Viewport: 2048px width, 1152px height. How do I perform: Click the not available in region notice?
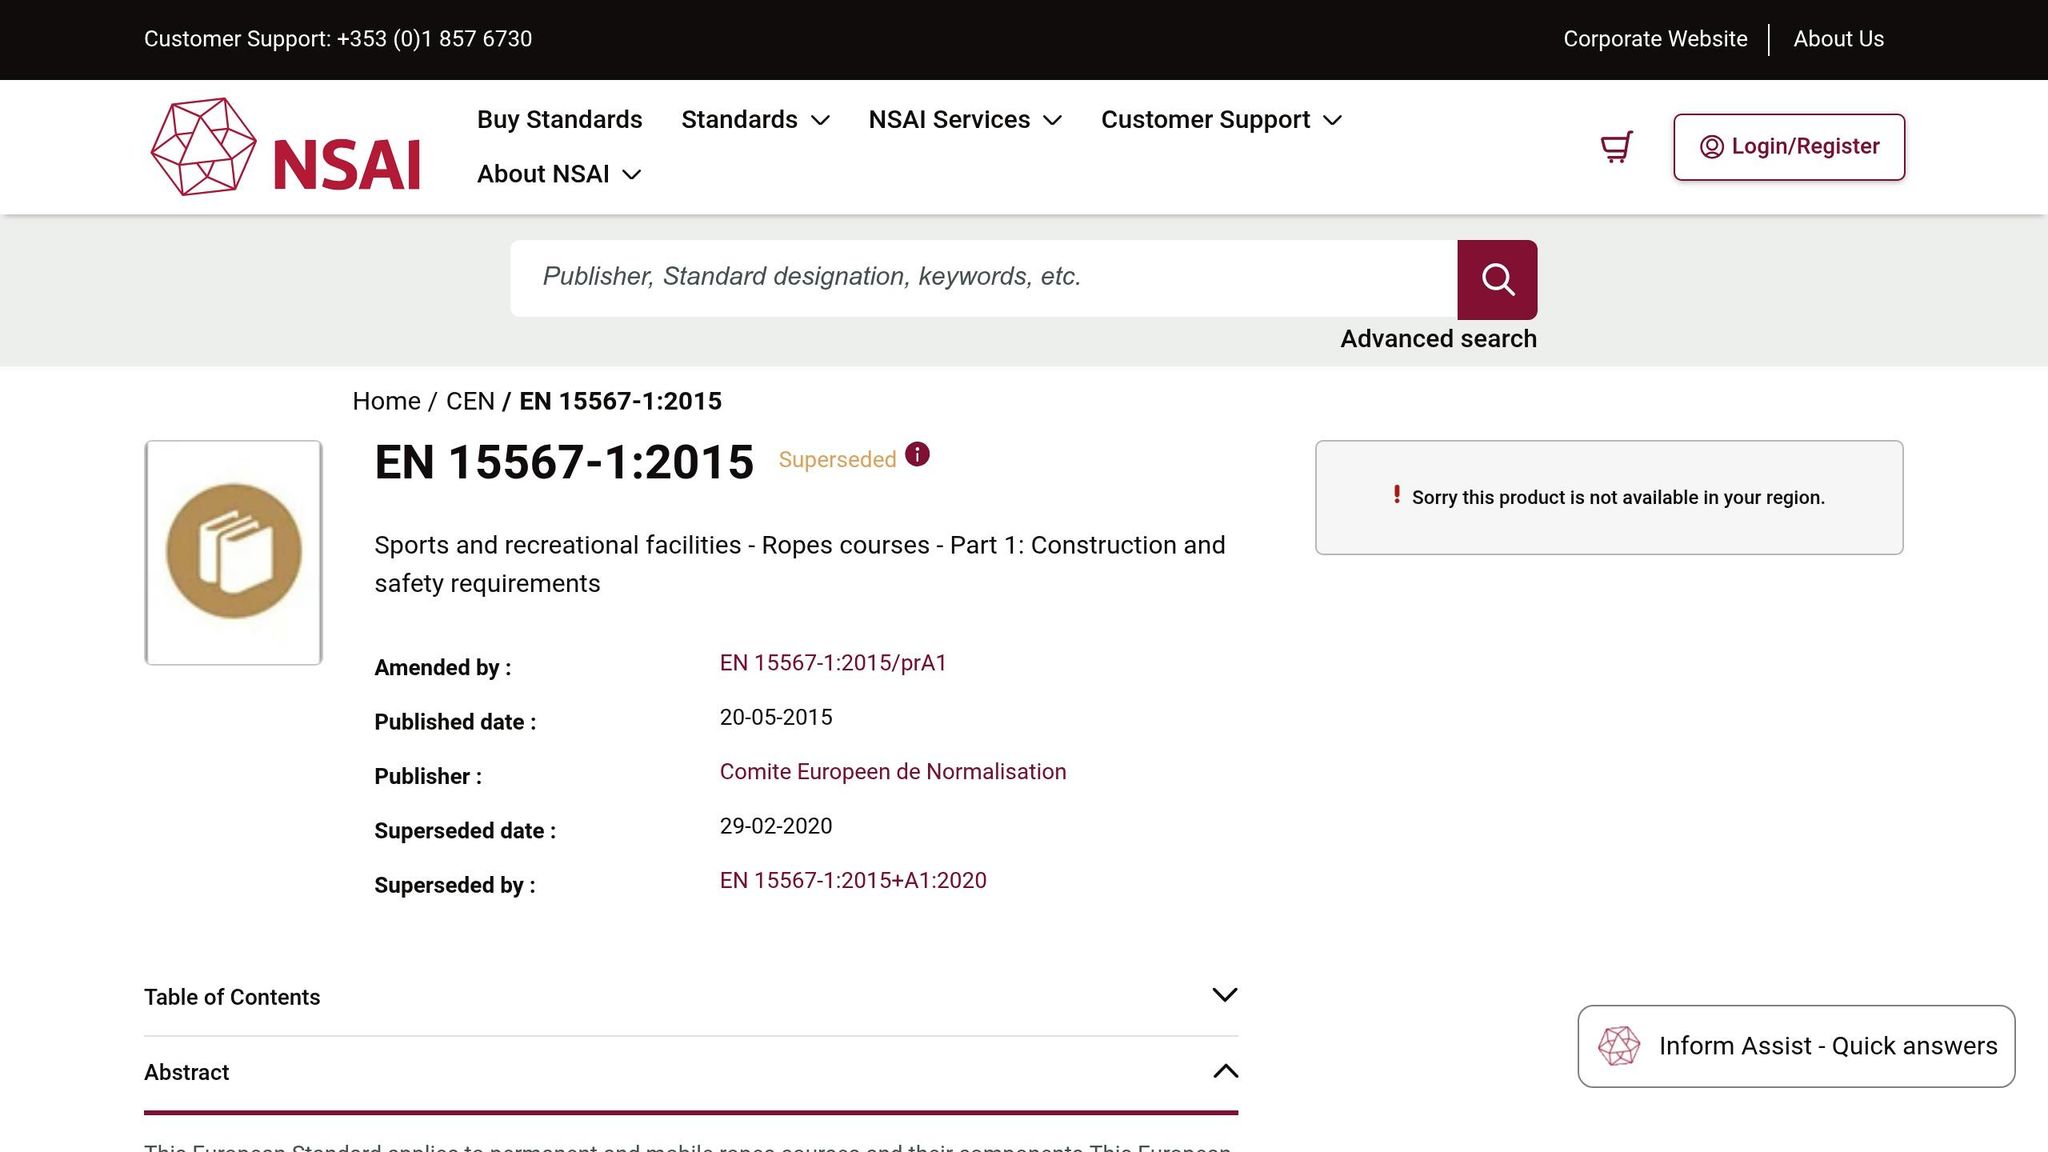tap(1609, 497)
